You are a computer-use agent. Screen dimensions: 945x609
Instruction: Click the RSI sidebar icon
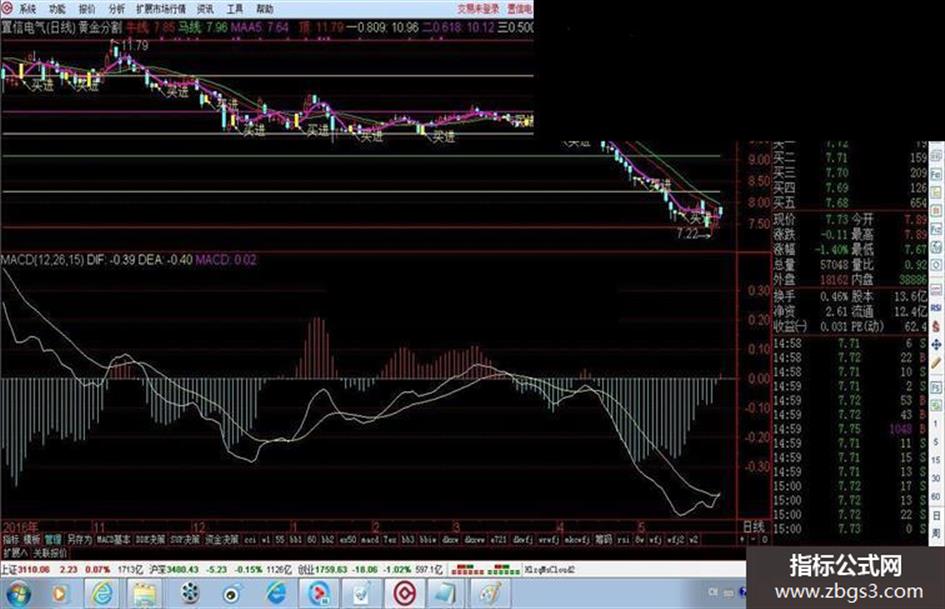tap(937, 308)
